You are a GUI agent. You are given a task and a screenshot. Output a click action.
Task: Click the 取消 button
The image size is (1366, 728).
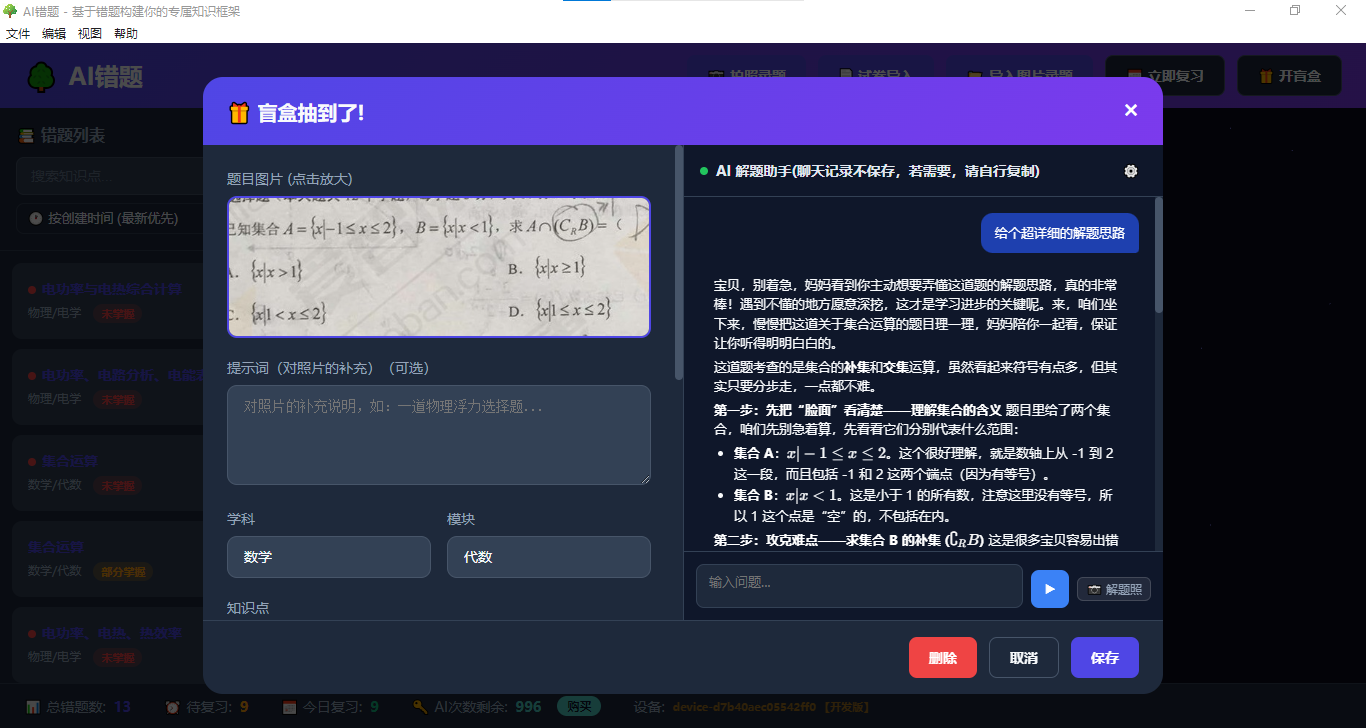(x=1024, y=658)
